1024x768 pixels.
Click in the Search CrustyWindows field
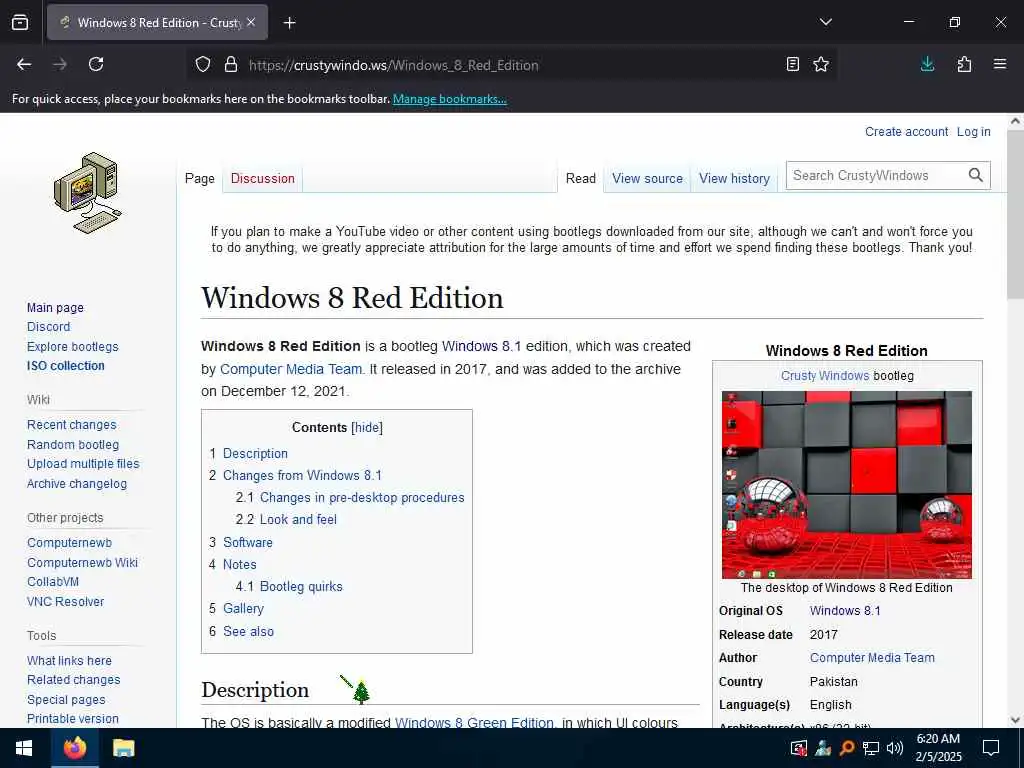(877, 175)
